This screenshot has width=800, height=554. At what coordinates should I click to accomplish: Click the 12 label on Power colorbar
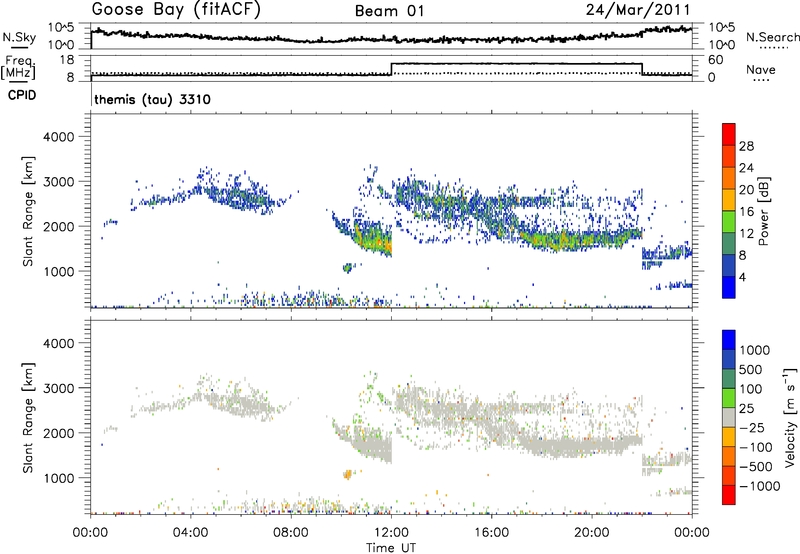tap(746, 234)
